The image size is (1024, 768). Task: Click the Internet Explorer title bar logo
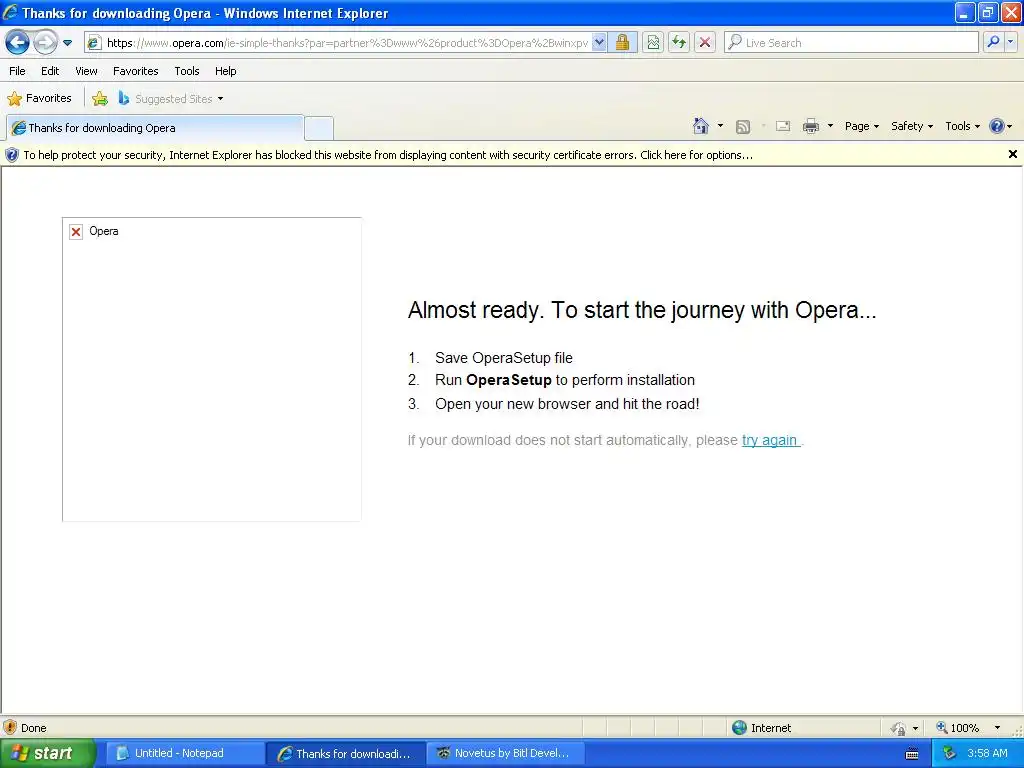click(10, 12)
